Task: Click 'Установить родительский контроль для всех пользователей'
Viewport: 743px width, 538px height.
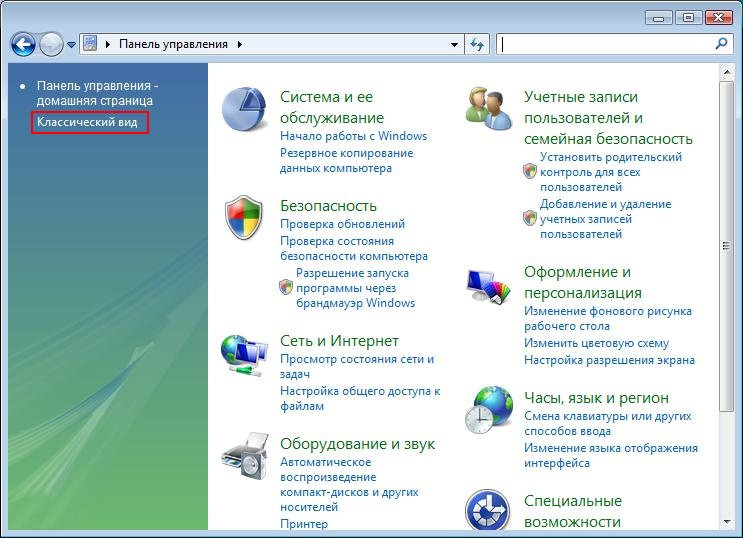Action: coord(611,172)
